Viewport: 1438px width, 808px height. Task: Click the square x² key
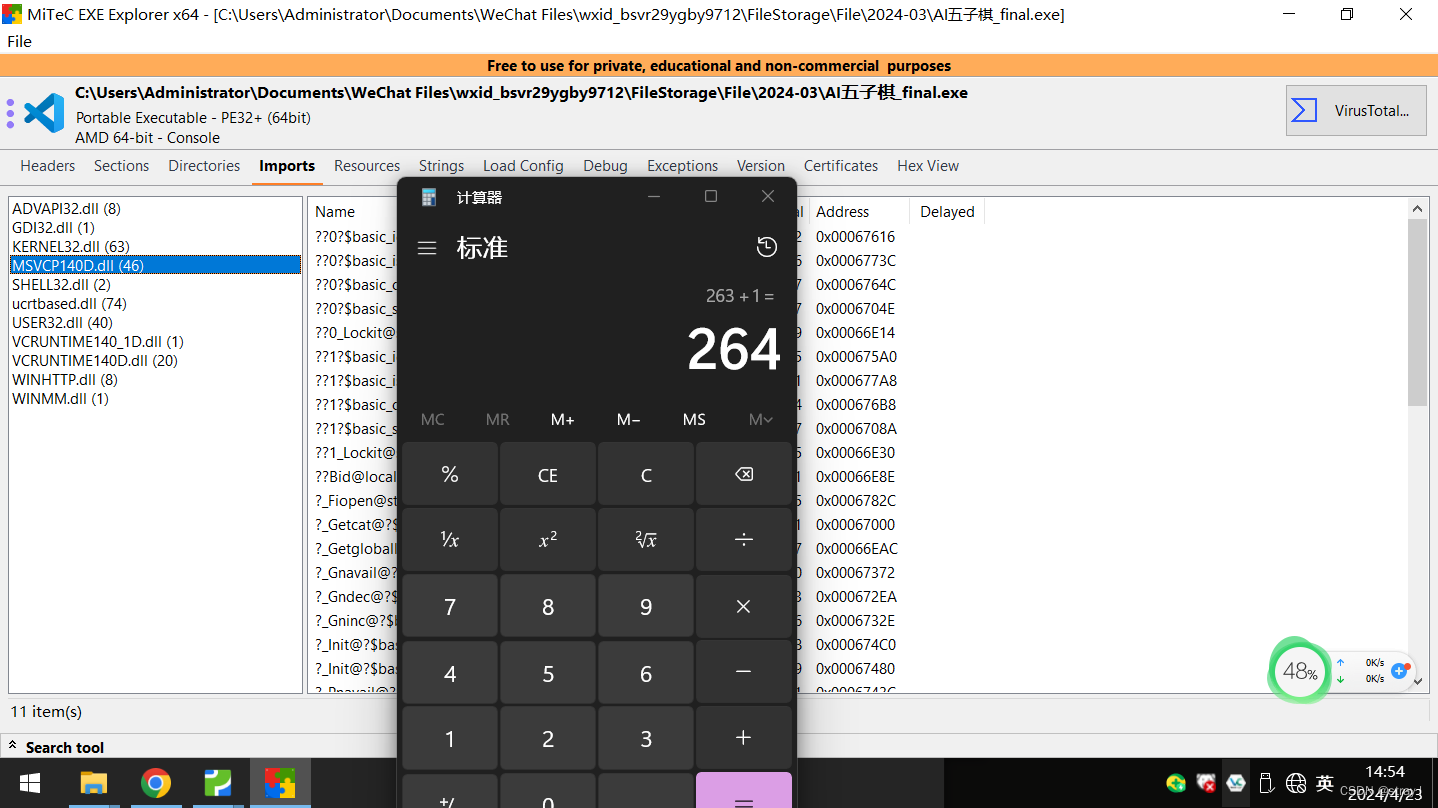click(548, 540)
